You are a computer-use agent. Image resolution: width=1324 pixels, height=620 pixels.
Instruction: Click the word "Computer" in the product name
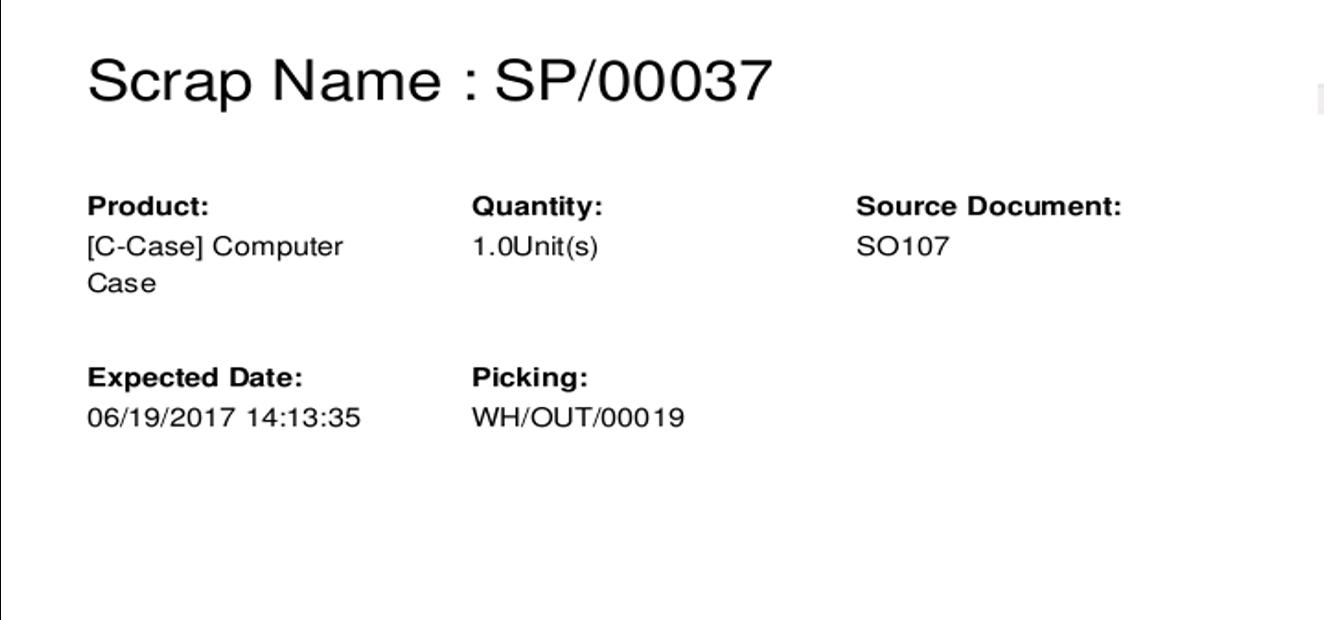click(277, 247)
